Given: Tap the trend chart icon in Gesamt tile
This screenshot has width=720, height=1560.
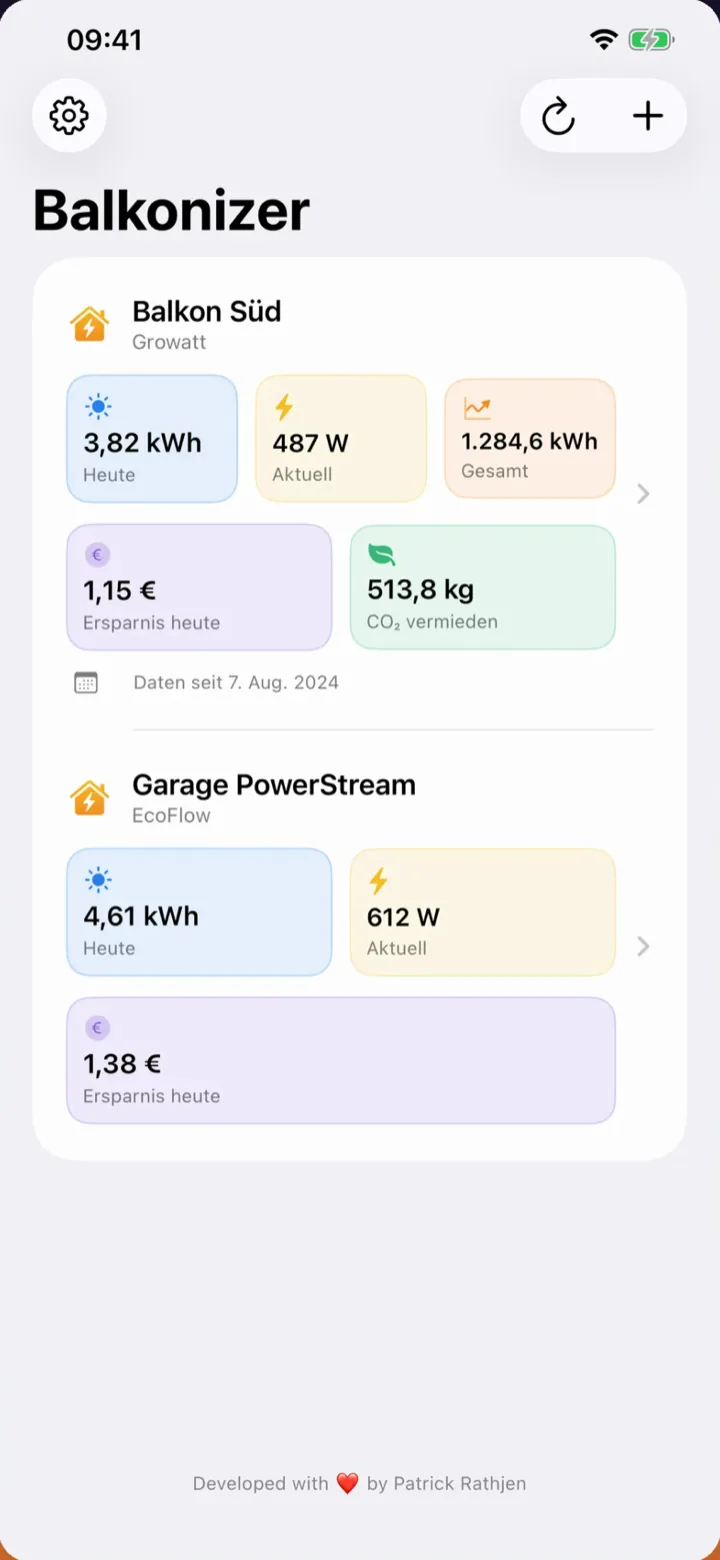Looking at the screenshot, I should coord(477,408).
